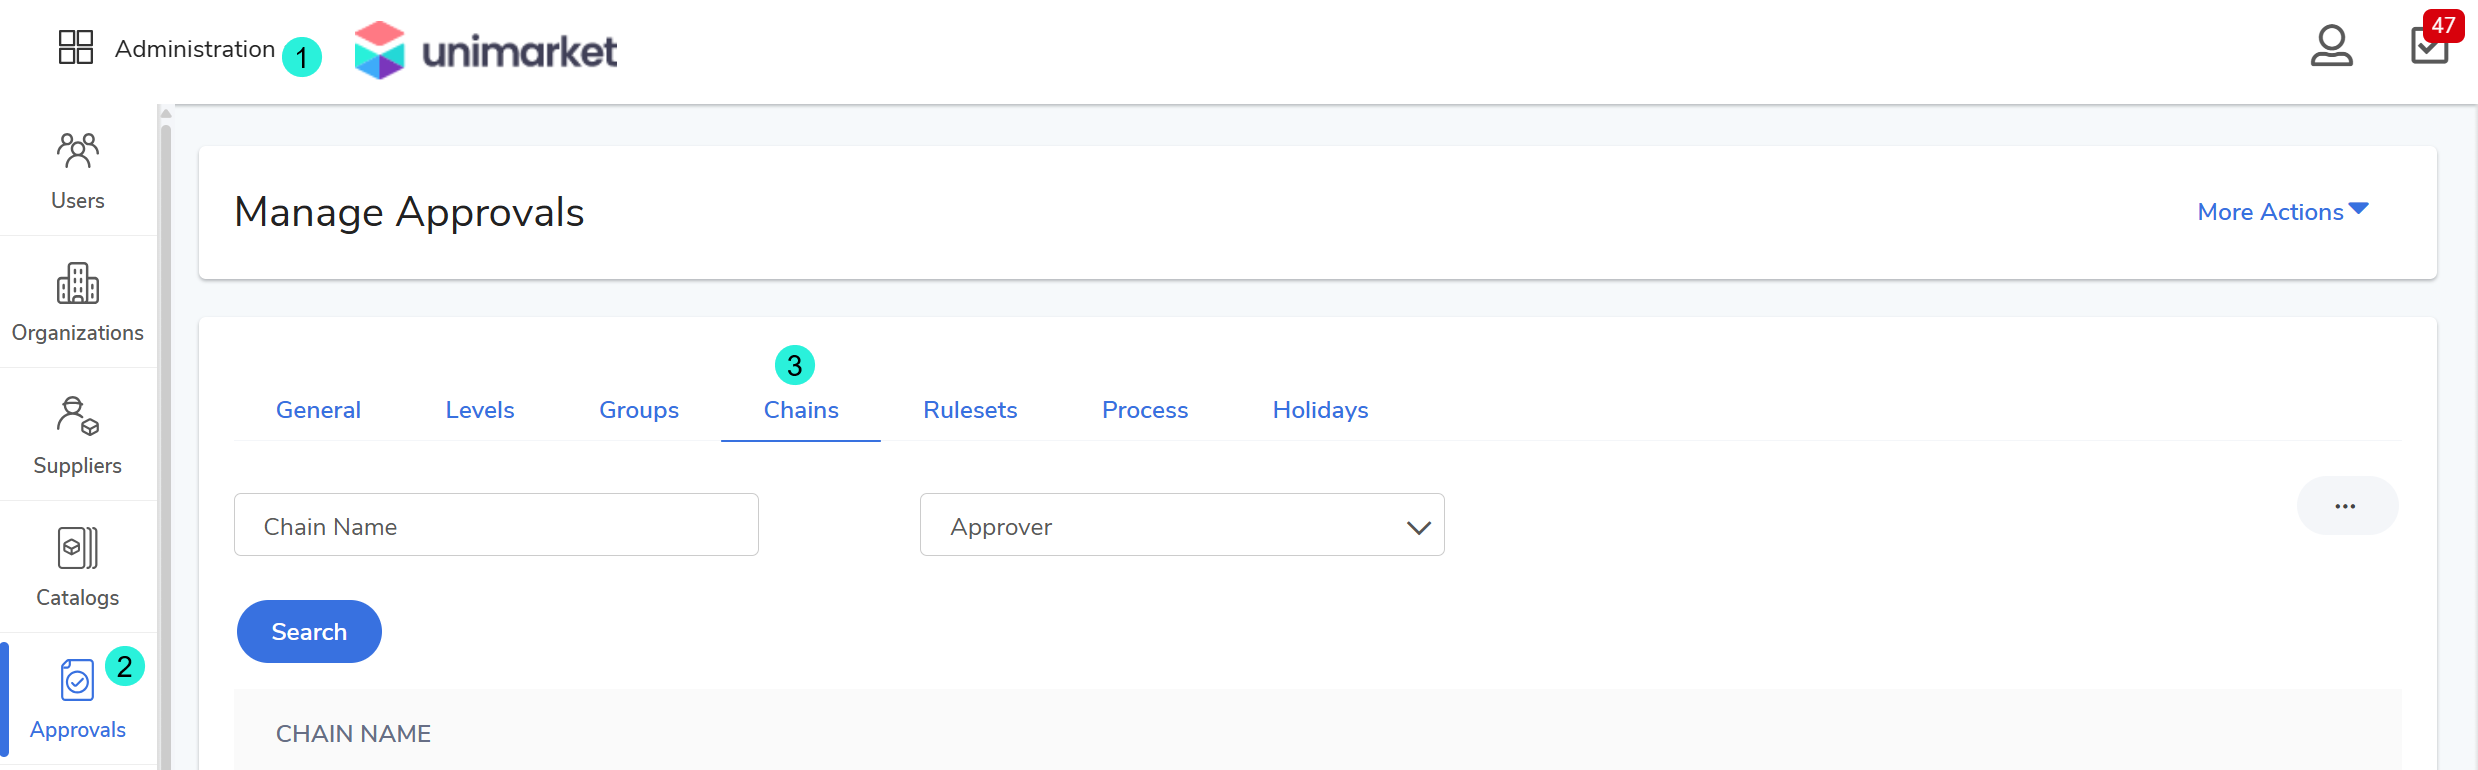Click the ellipsis more options button

pos(2346,506)
